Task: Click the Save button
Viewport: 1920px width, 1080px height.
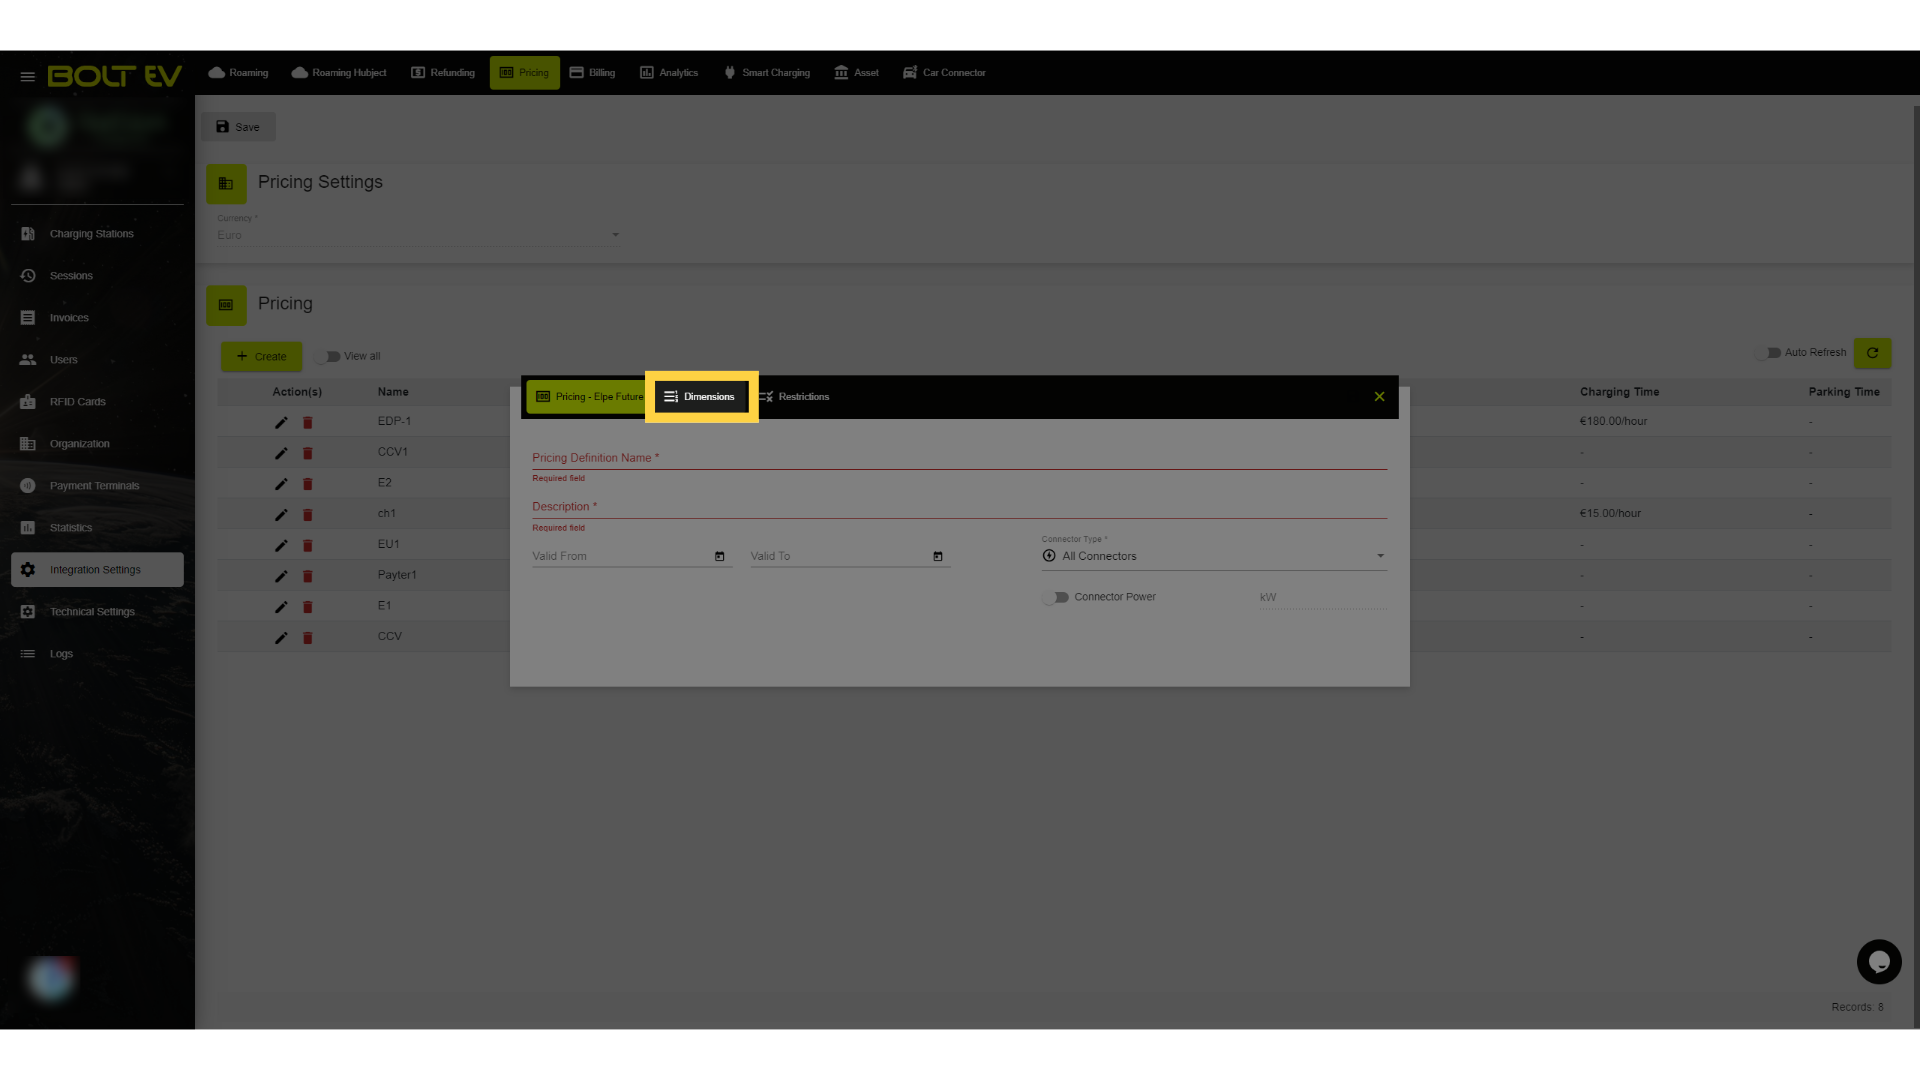Action: [x=238, y=127]
